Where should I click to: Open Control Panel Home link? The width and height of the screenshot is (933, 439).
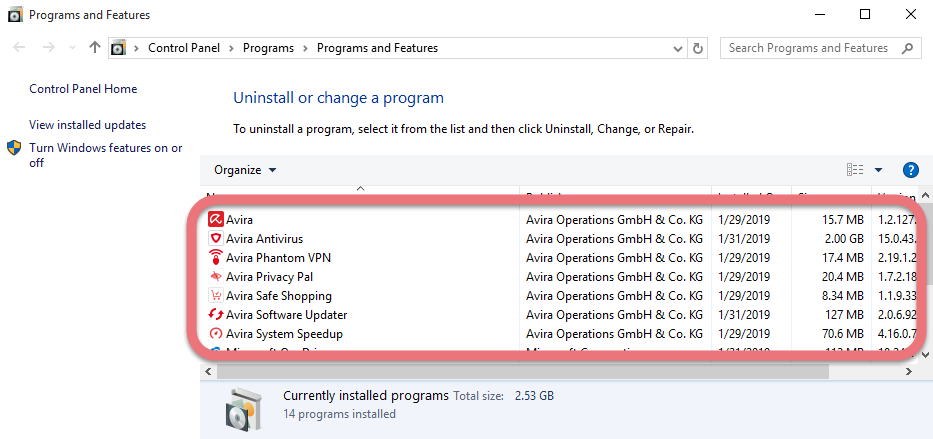click(x=83, y=89)
